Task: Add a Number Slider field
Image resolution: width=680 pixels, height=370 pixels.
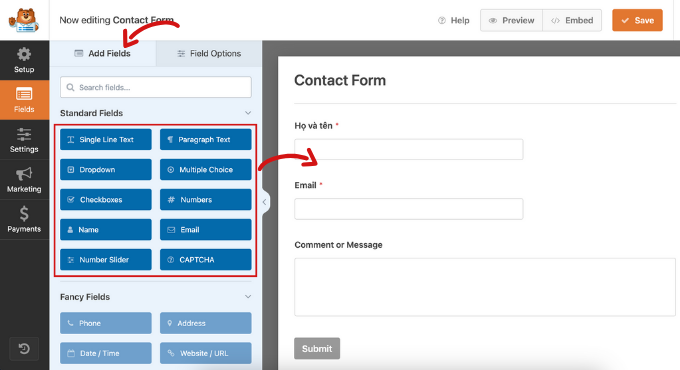Action: coord(106,259)
